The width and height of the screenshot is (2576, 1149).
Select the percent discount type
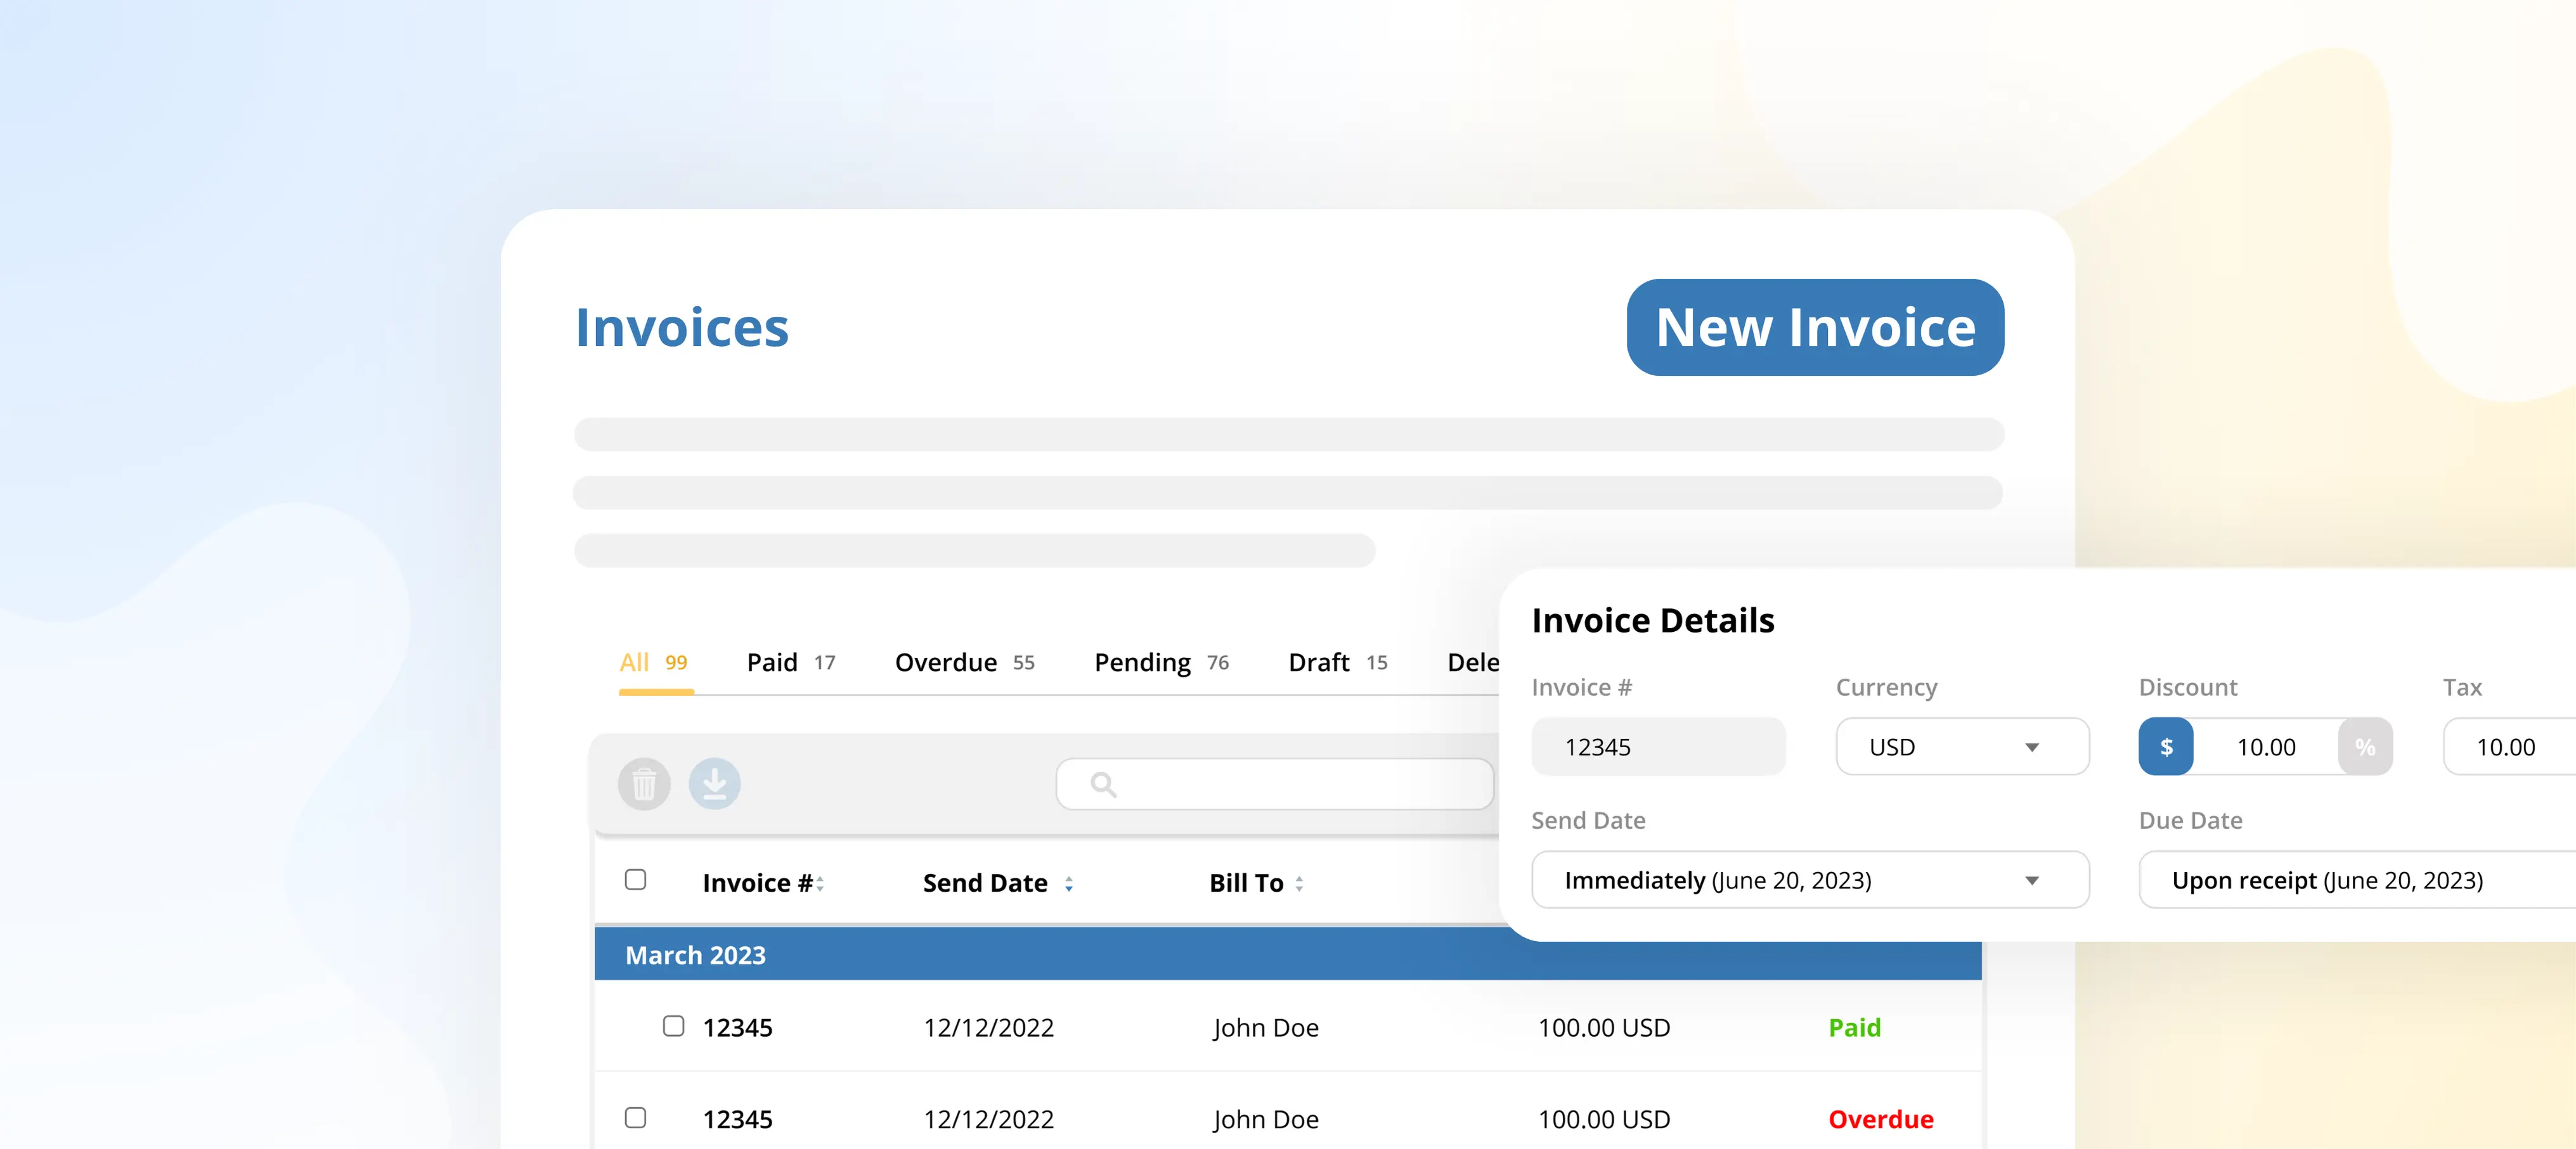coord(2365,746)
